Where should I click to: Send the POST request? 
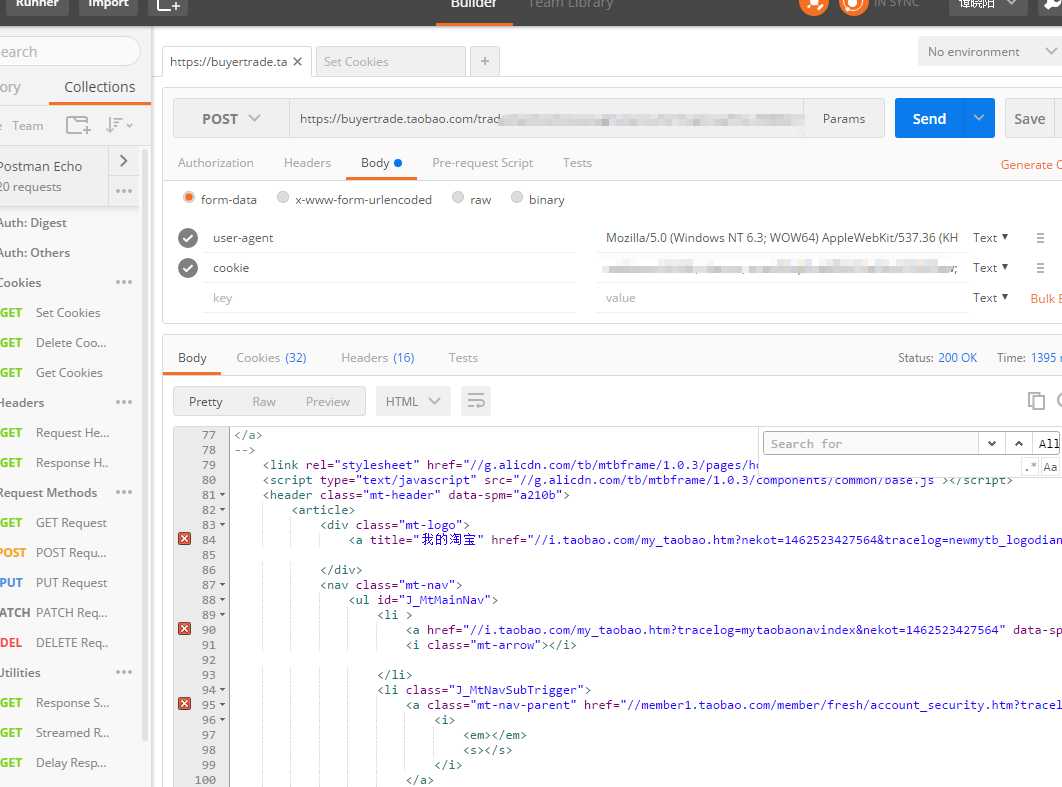coord(929,119)
